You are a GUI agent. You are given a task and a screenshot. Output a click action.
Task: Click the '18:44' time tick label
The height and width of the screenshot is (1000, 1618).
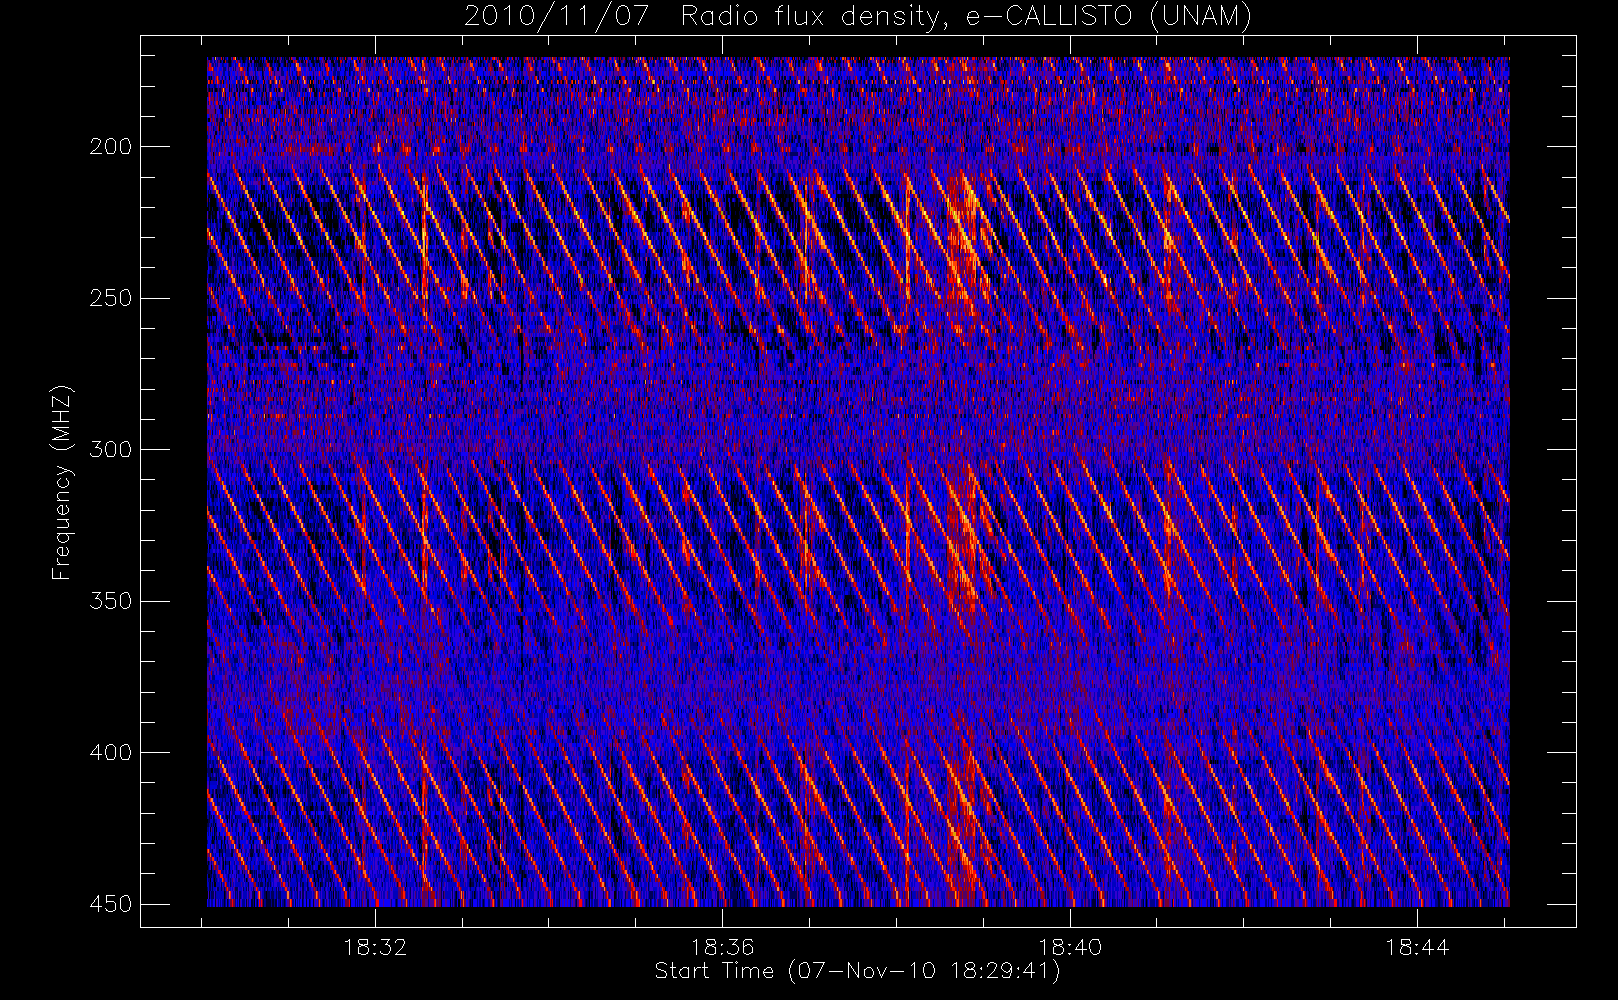pyautogui.click(x=1417, y=947)
